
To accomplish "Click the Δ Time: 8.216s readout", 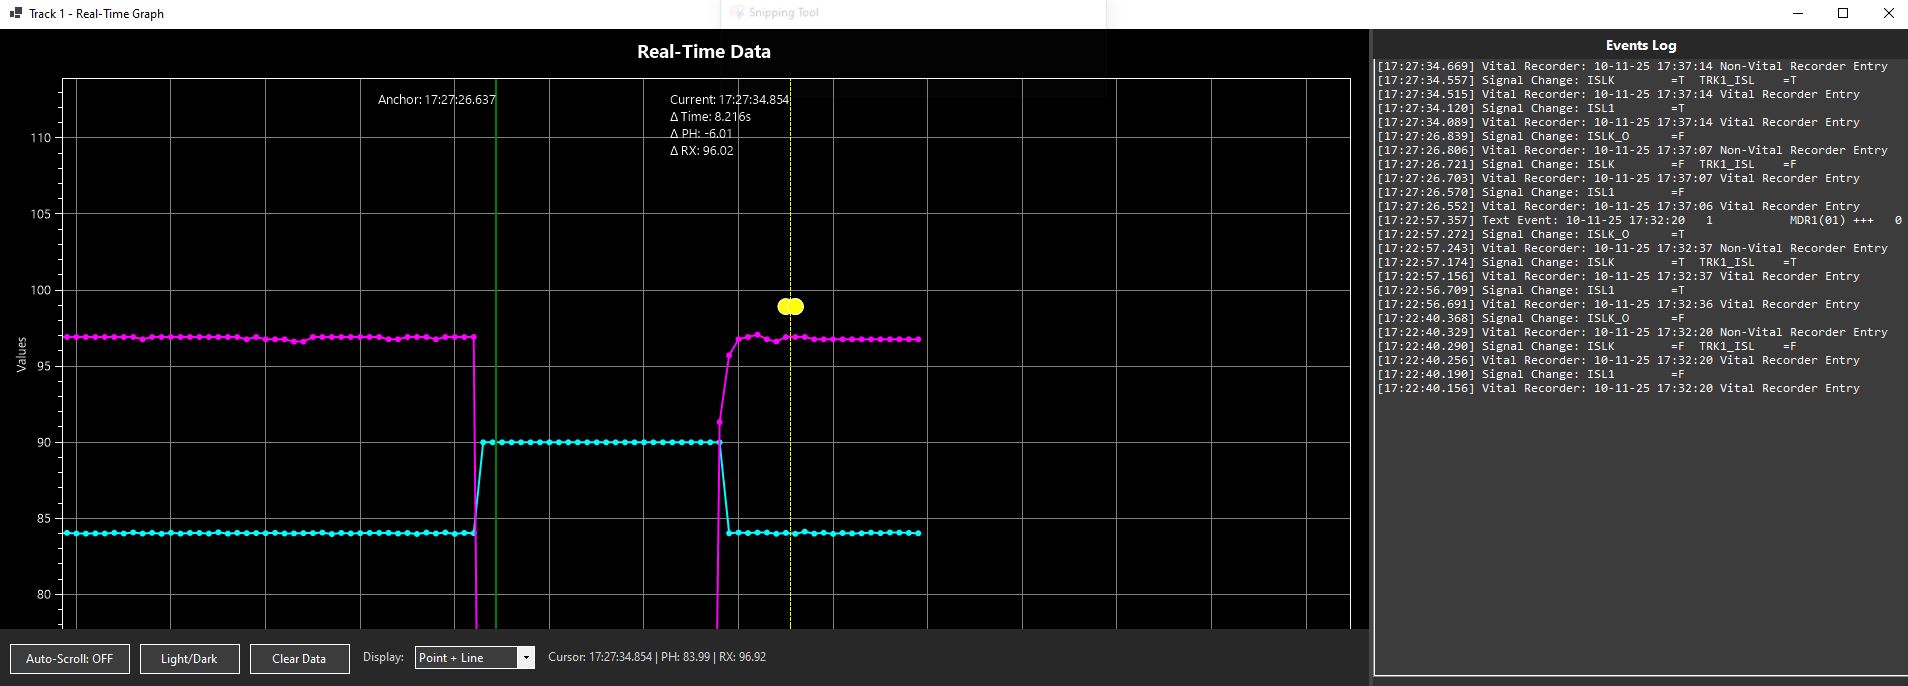I will (710, 117).
